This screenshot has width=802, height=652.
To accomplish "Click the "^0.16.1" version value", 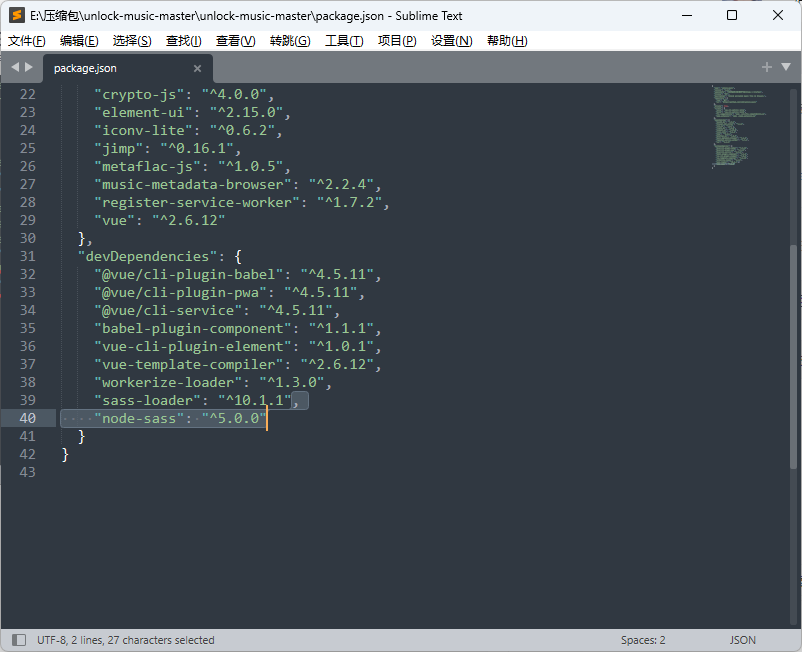I will [197, 149].
